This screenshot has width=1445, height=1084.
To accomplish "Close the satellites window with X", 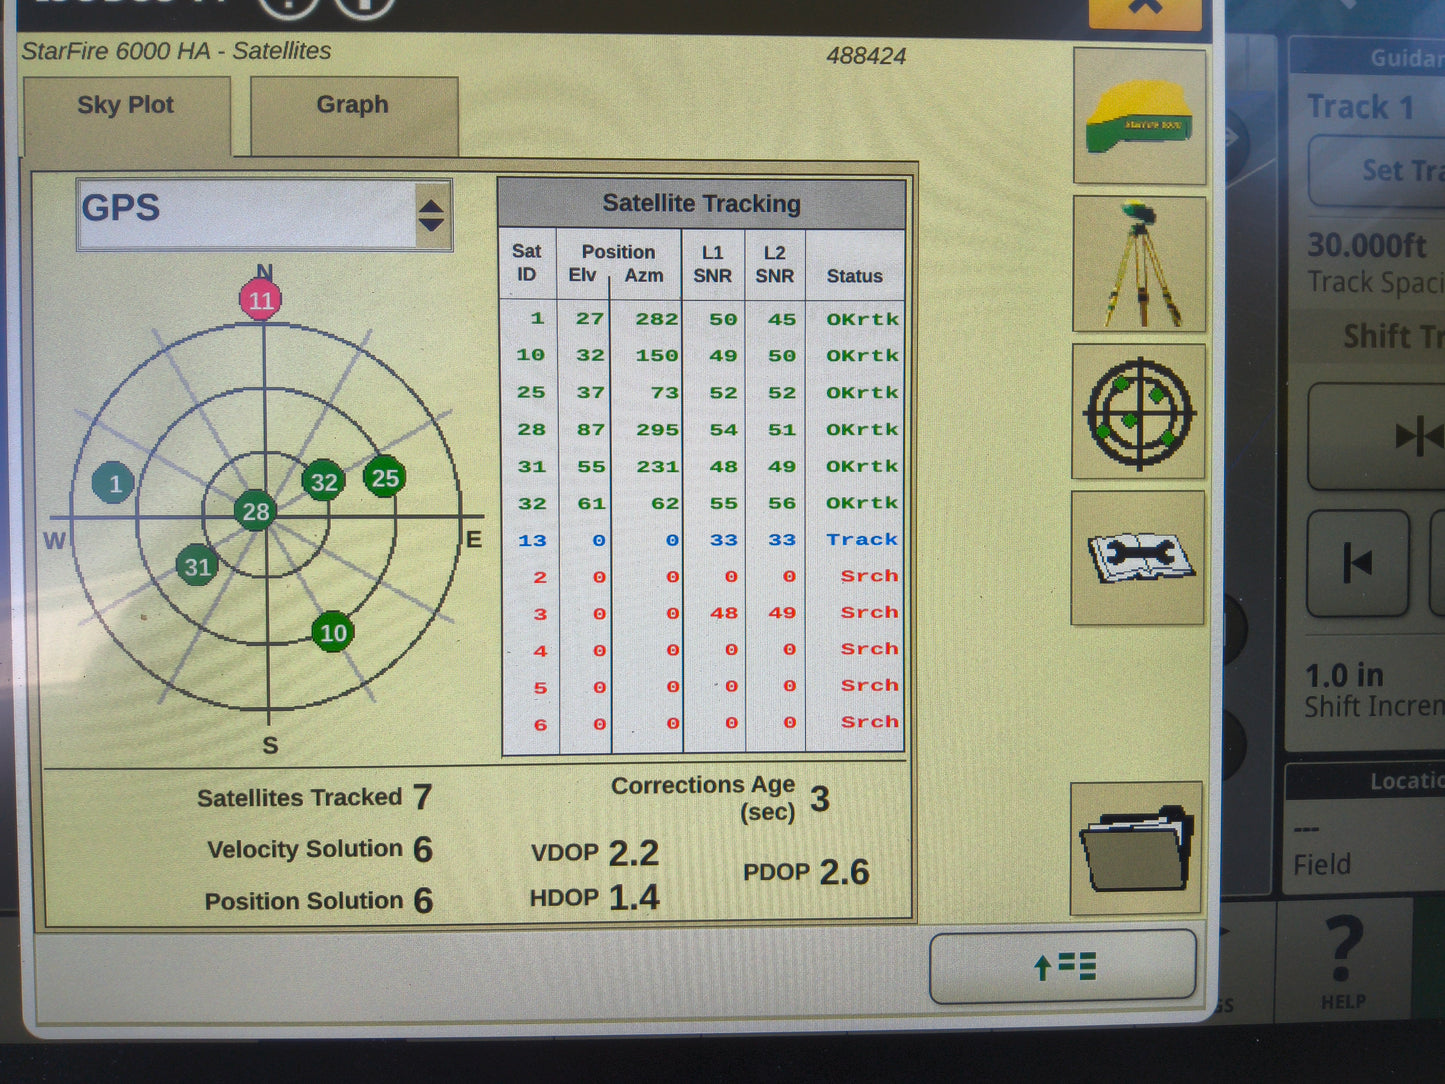I will tap(1145, 10).
